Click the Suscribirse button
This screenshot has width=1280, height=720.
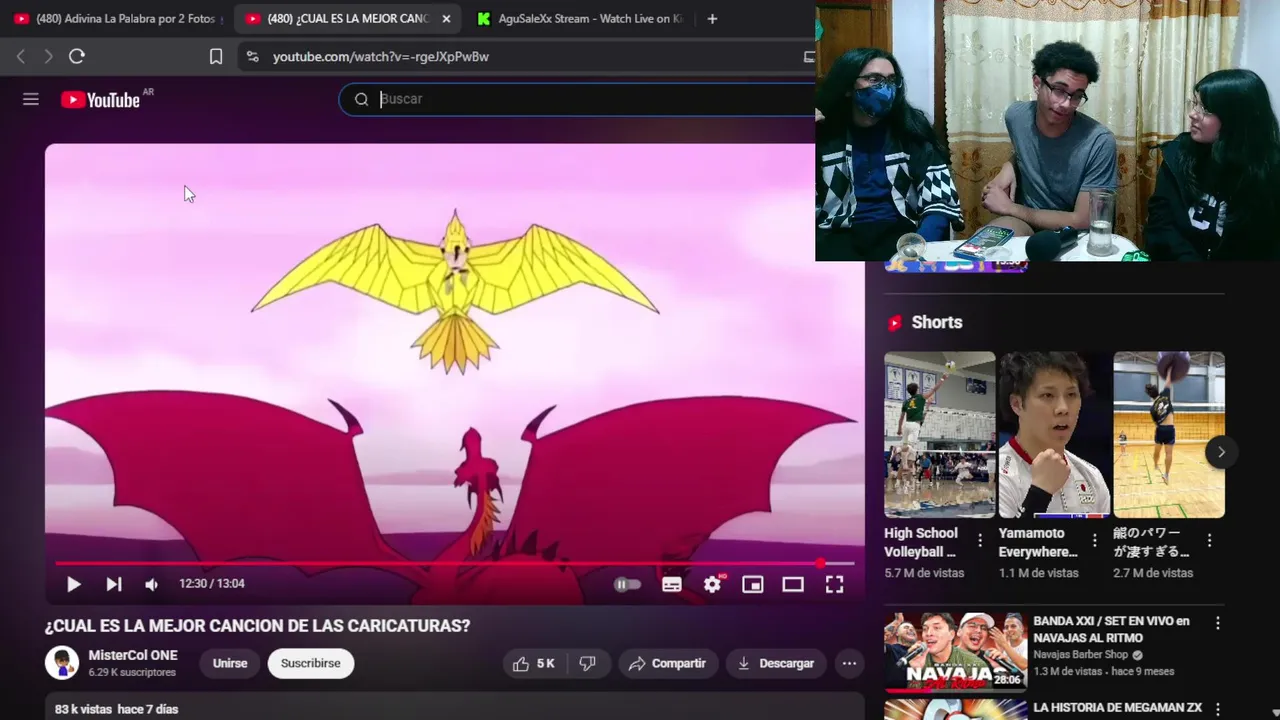coord(310,663)
